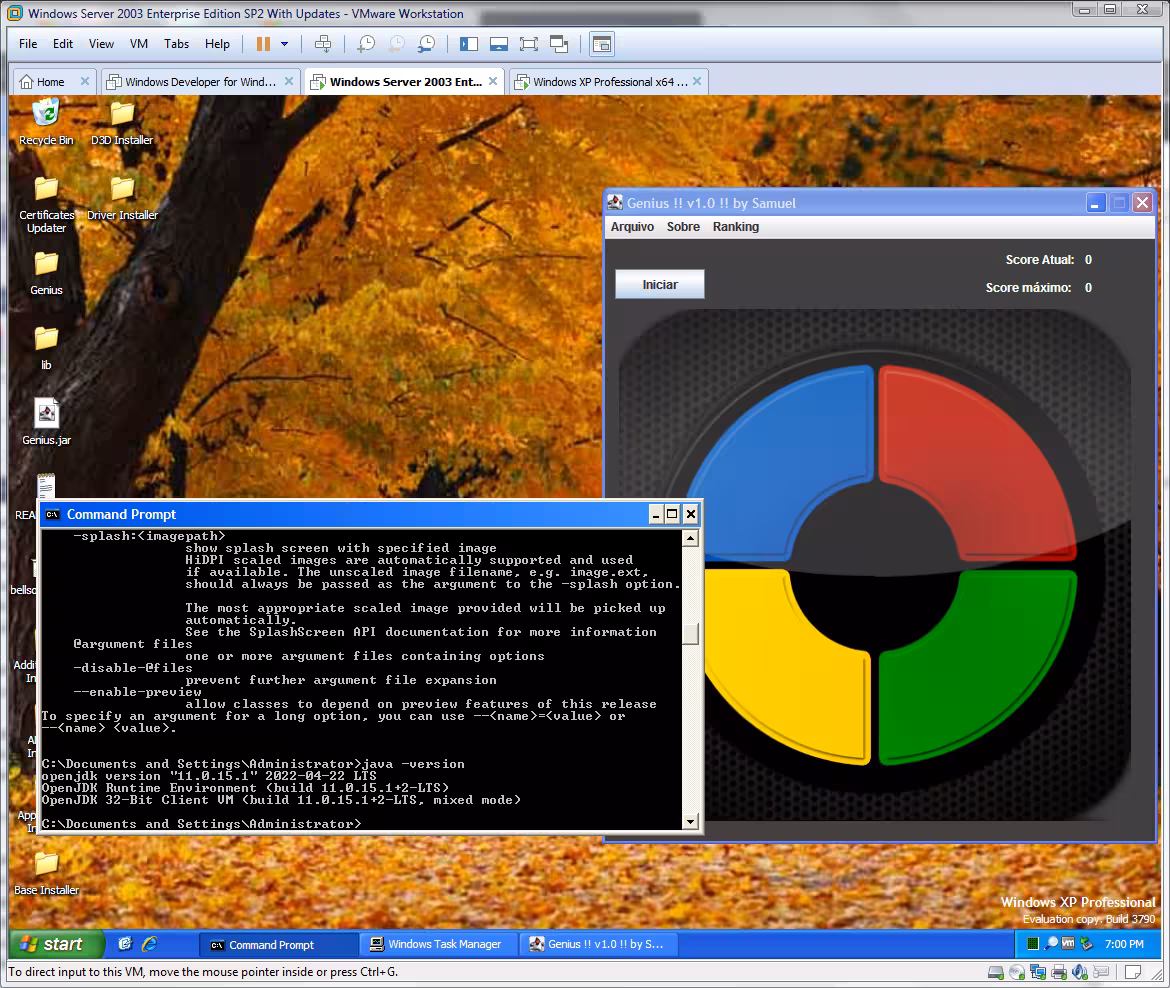Click the Command Prompt scrollbar thumb
This screenshot has height=988, width=1170.
pos(690,634)
